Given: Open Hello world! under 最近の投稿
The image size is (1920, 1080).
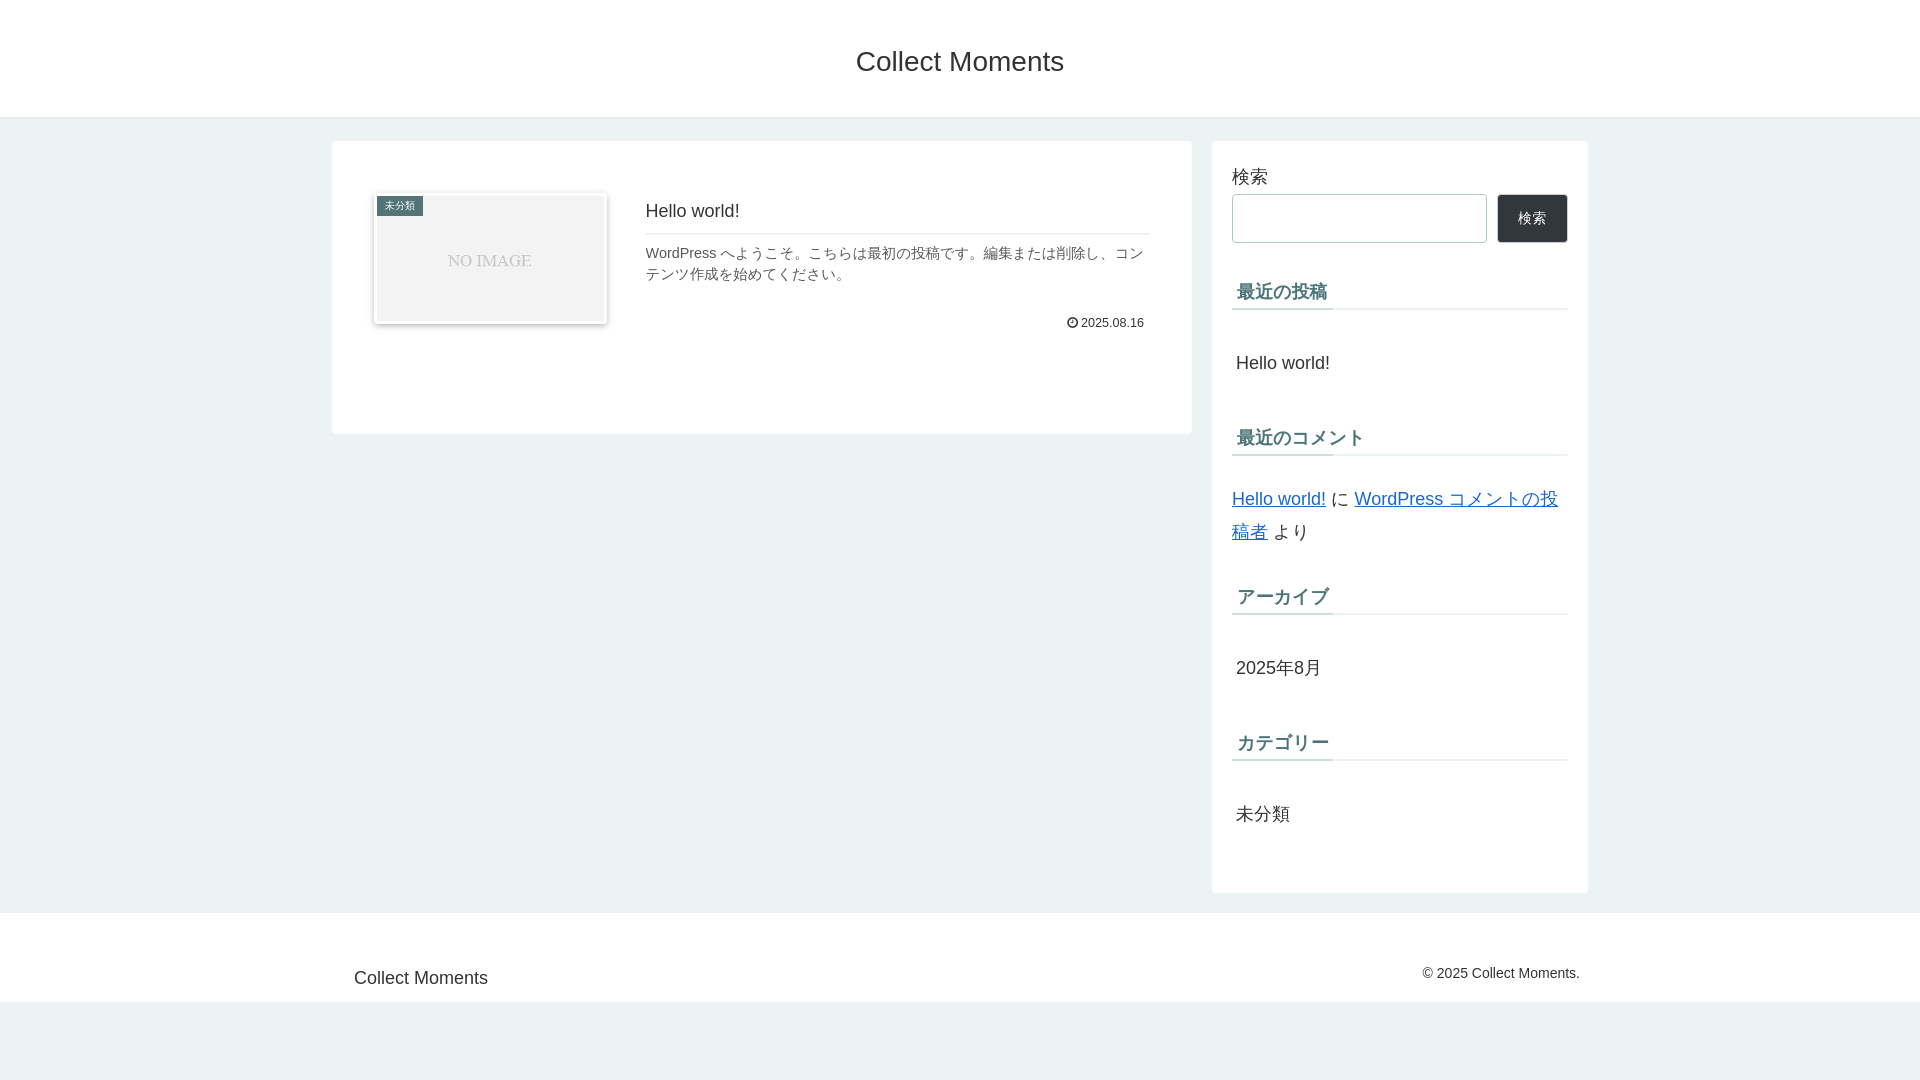Looking at the screenshot, I should click(x=1283, y=363).
